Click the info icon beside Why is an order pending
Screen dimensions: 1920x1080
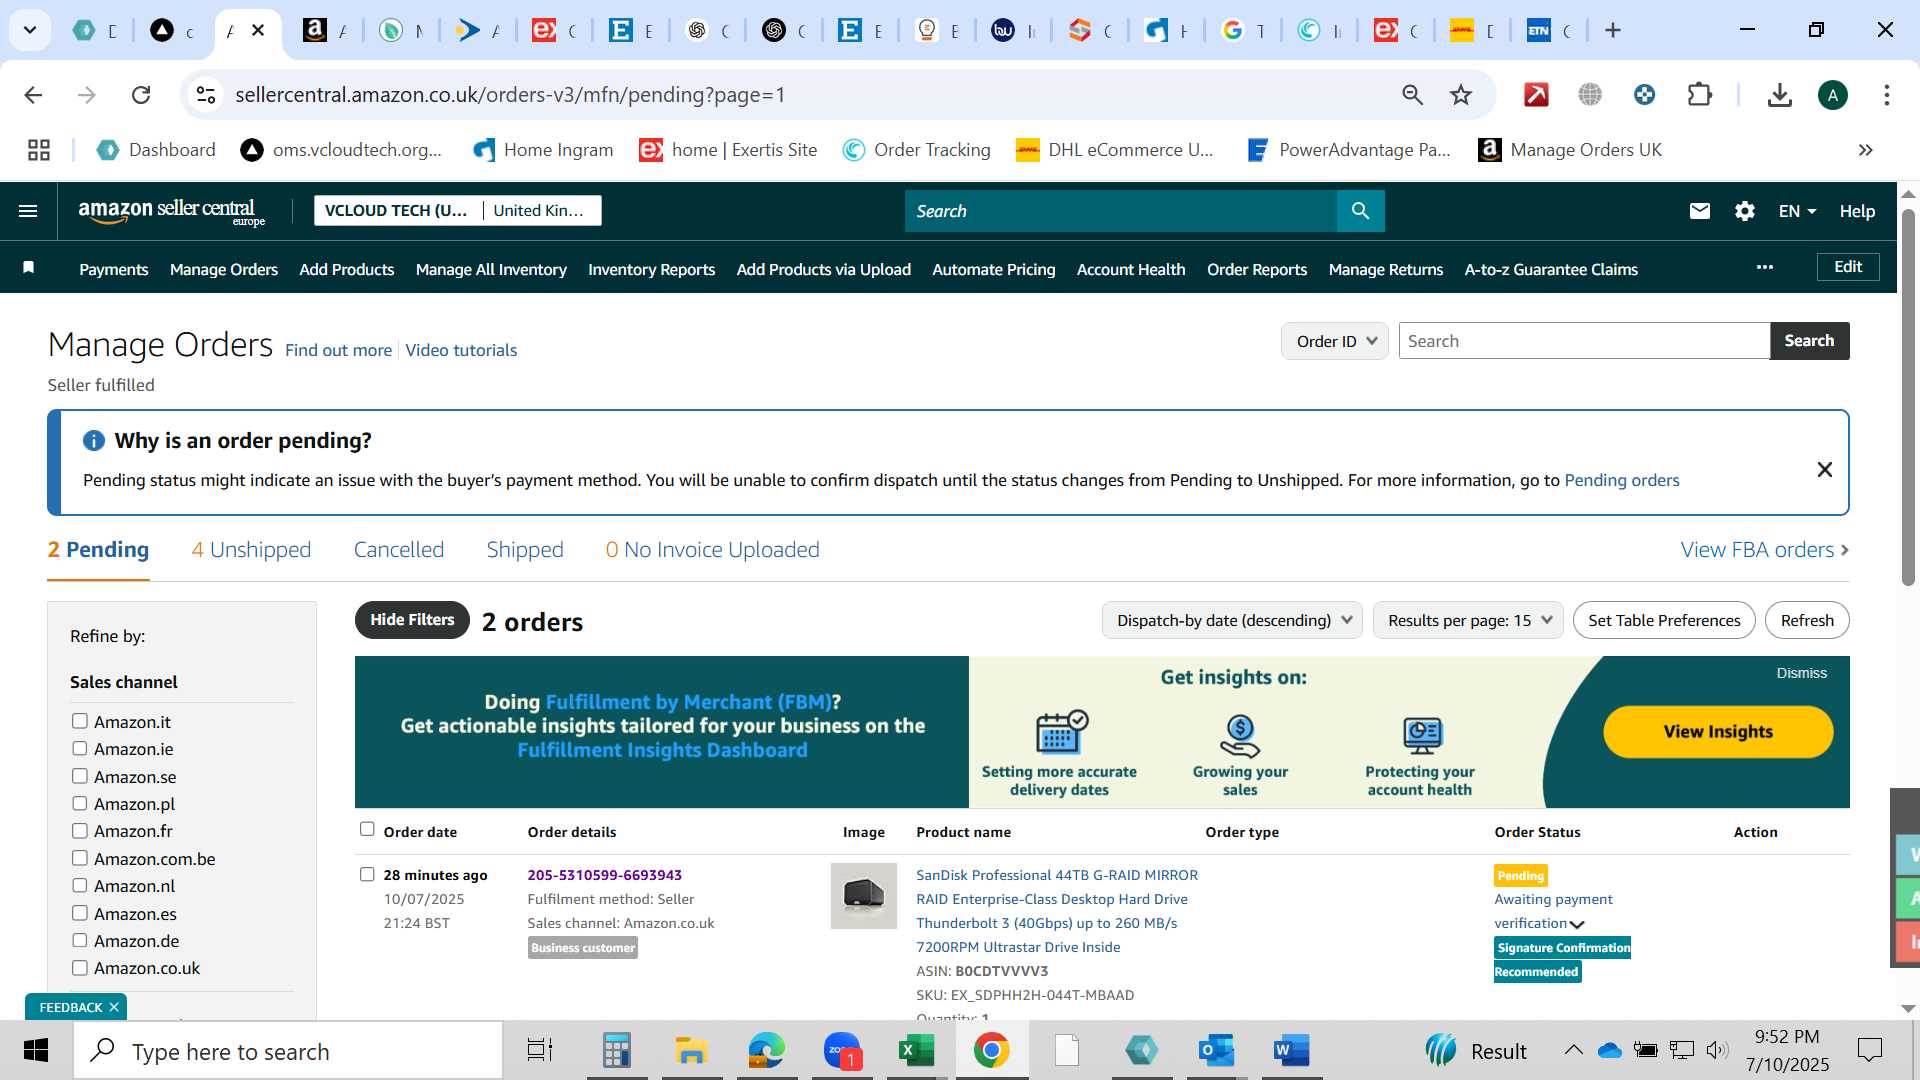coord(94,441)
